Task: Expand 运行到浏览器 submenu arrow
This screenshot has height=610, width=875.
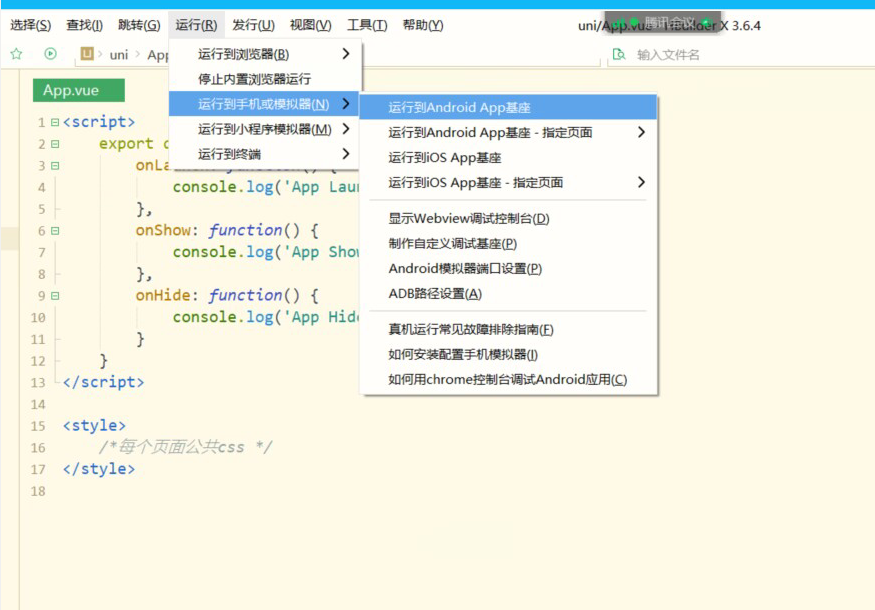Action: (346, 54)
